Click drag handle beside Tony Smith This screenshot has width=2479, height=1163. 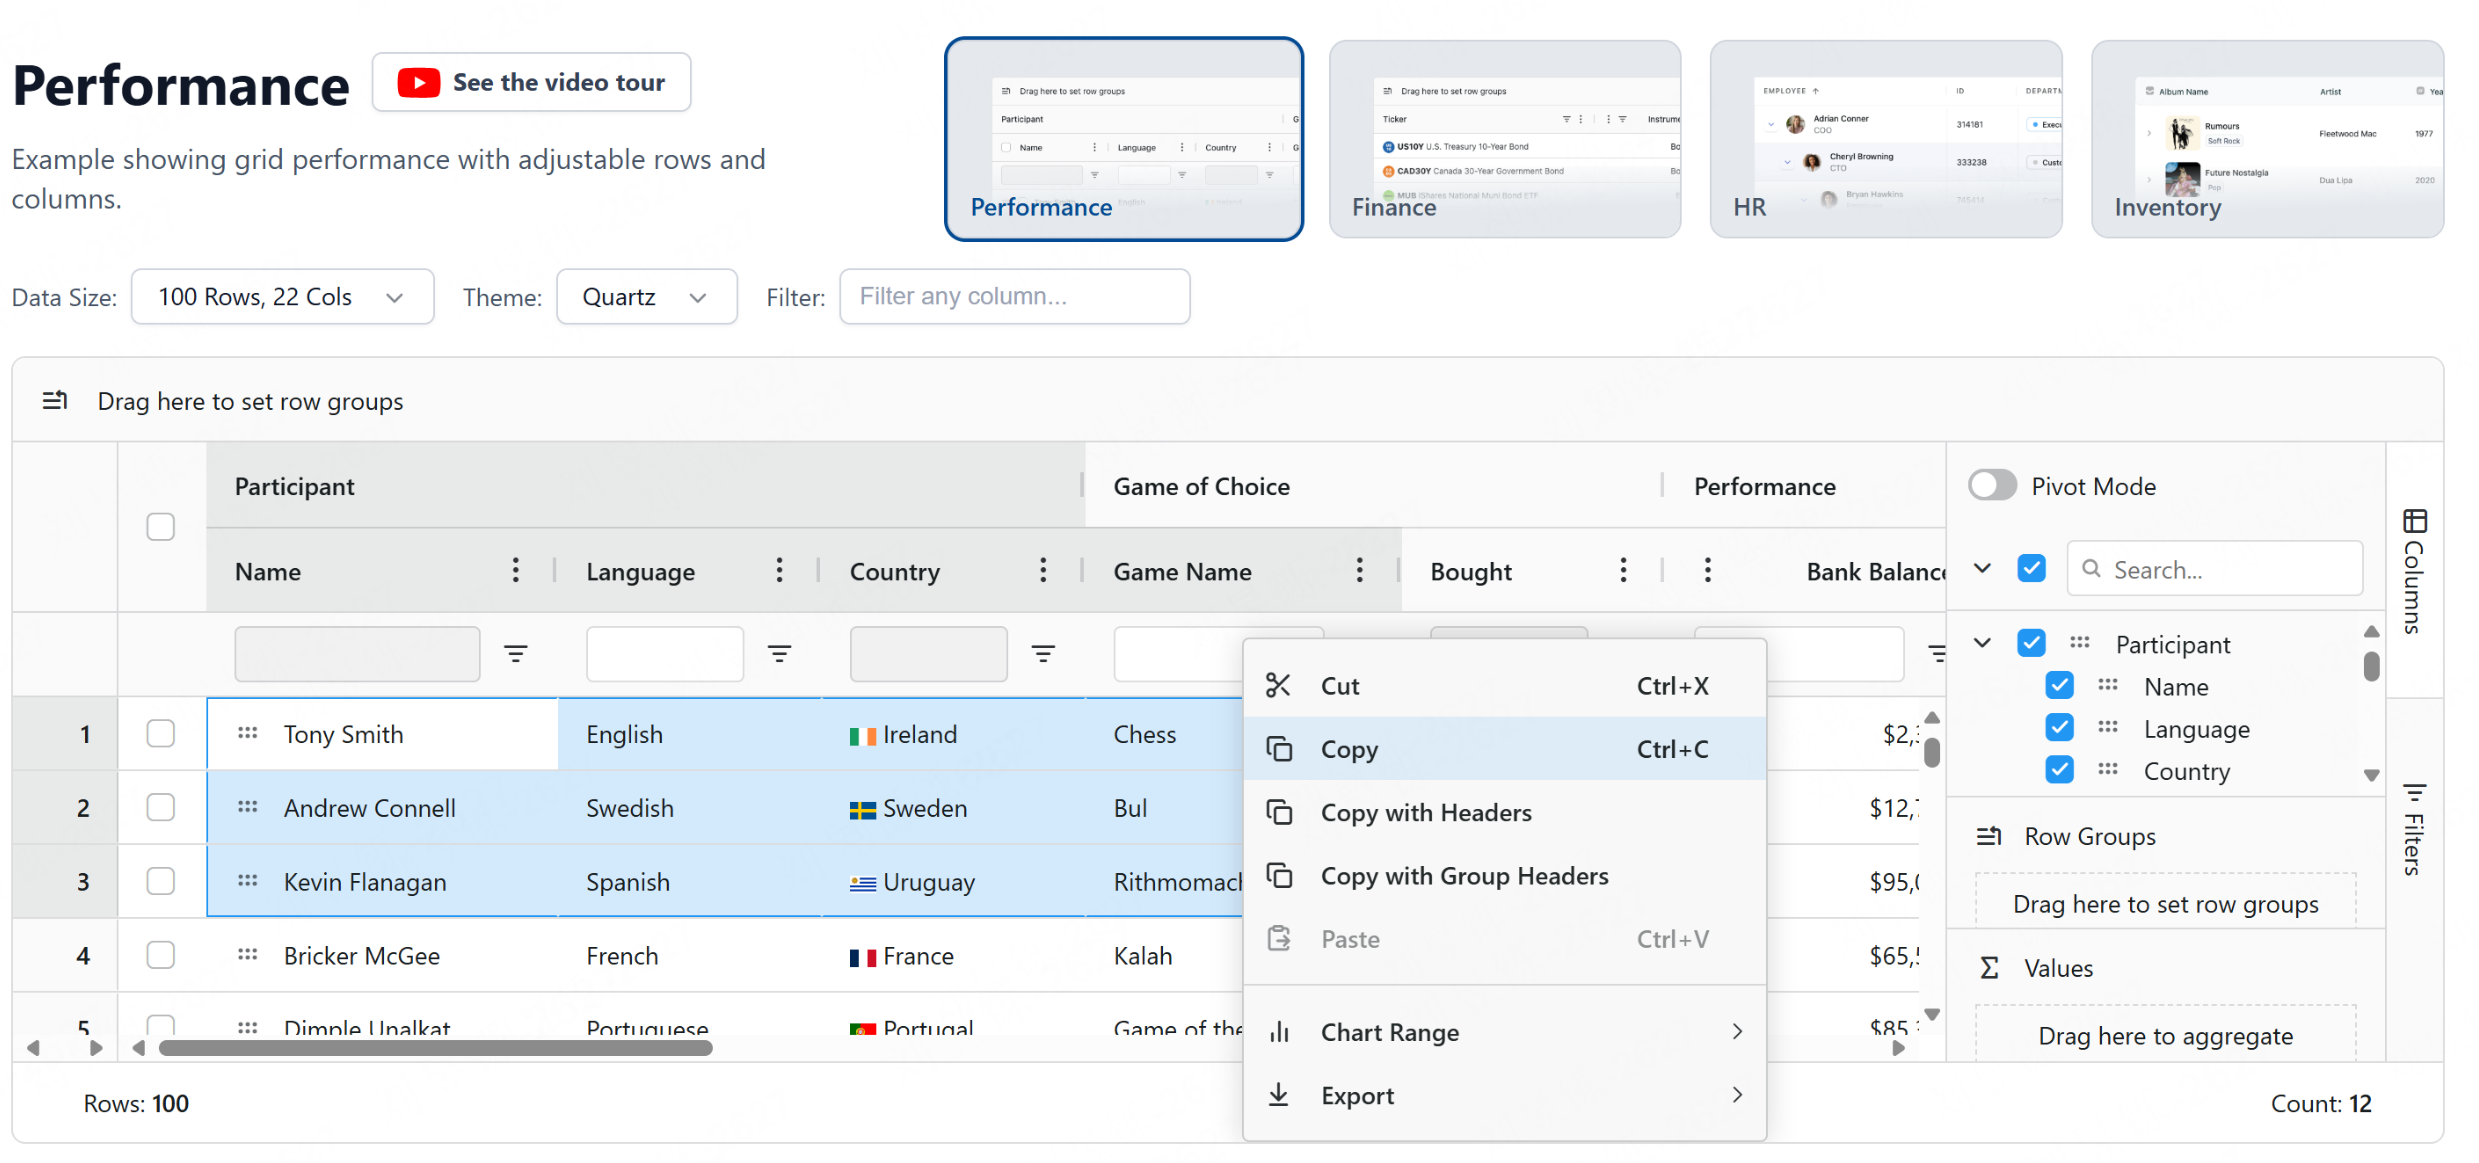(248, 733)
